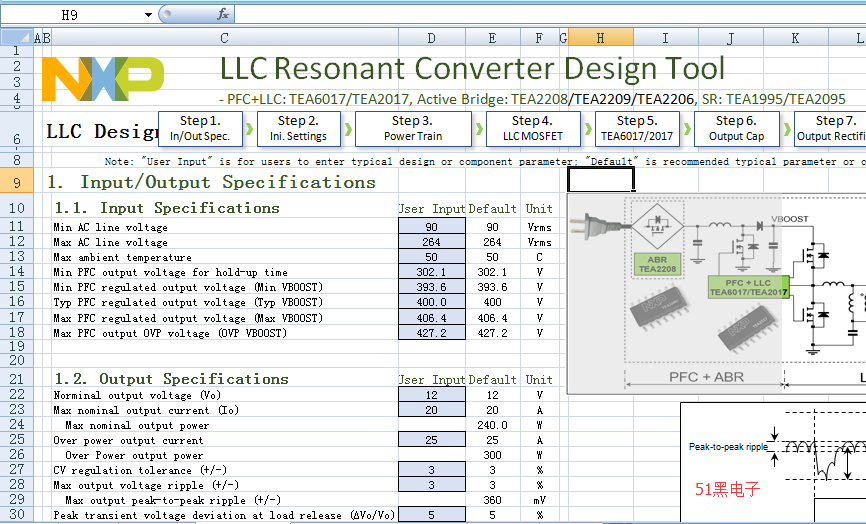
Task: Go to Step 1 In/Out Spec.
Action: 199,129
